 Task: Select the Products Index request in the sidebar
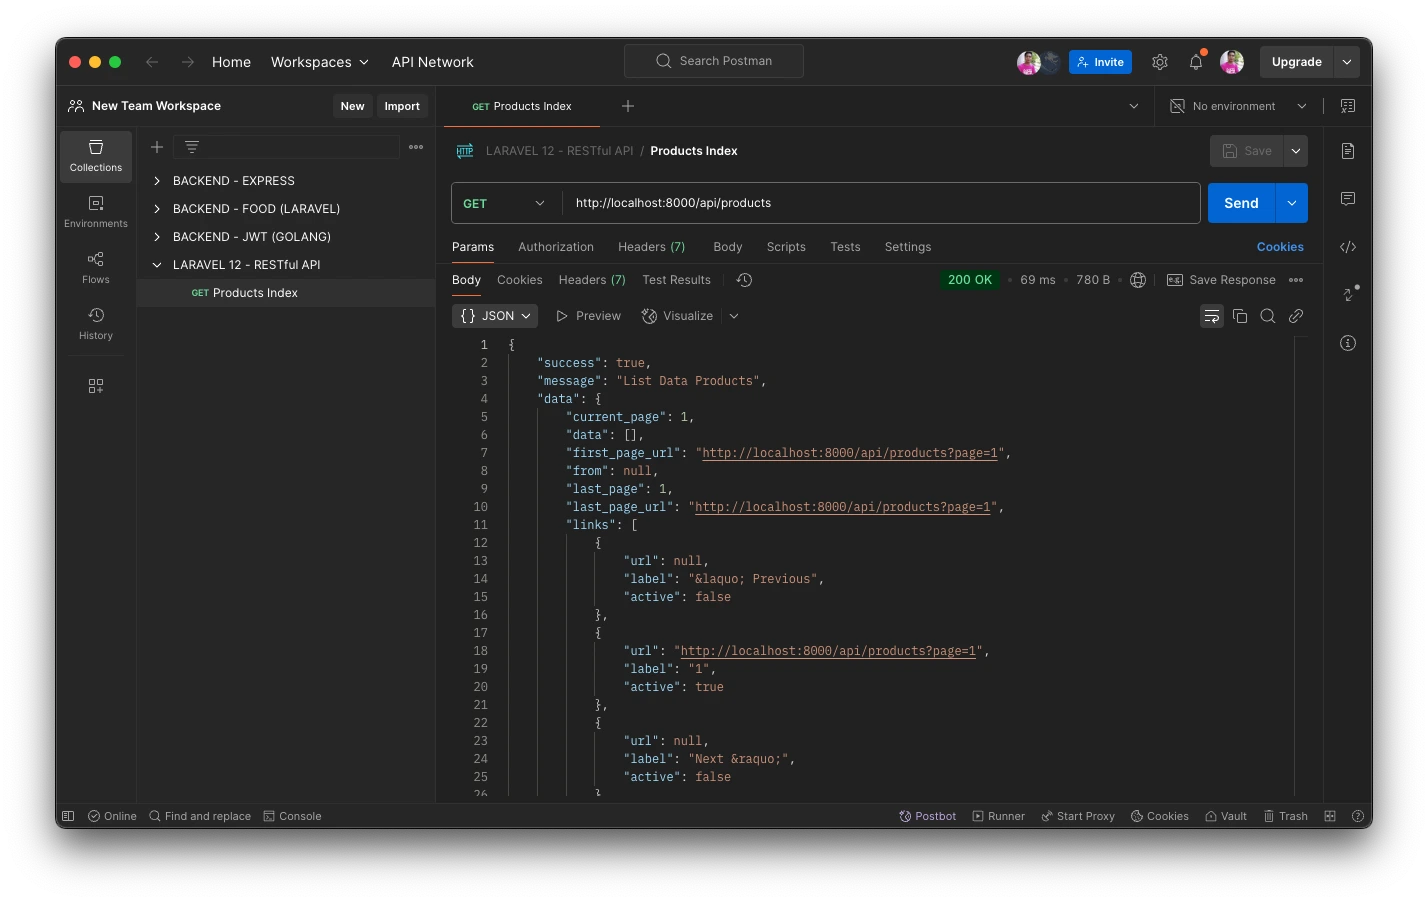[286, 293]
